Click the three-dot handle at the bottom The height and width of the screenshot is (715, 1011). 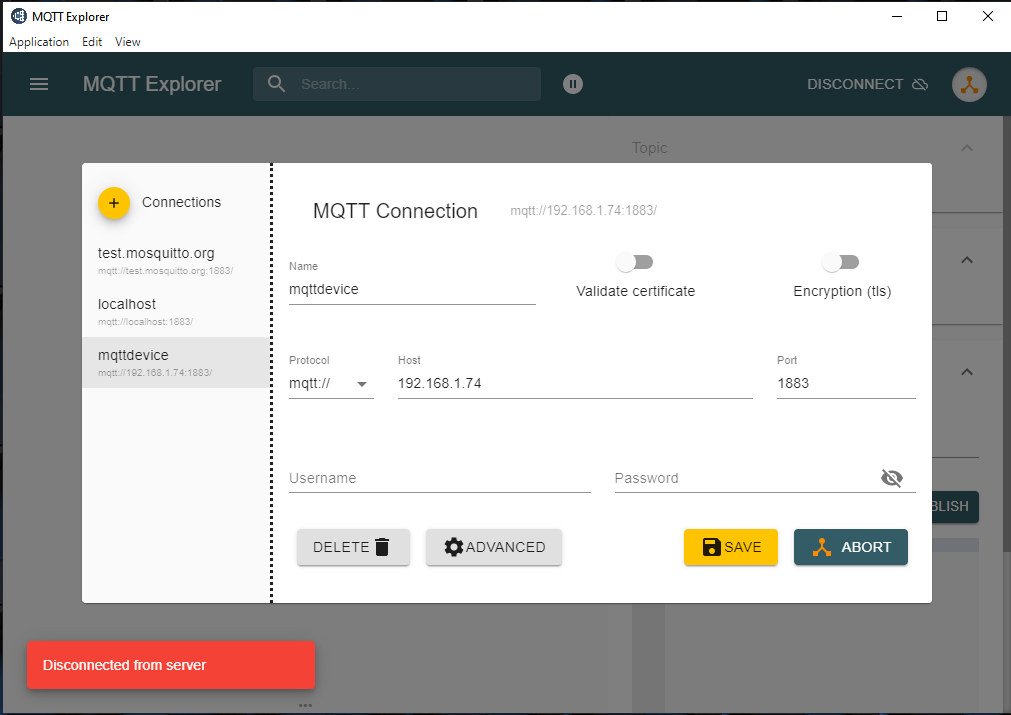[x=306, y=705]
